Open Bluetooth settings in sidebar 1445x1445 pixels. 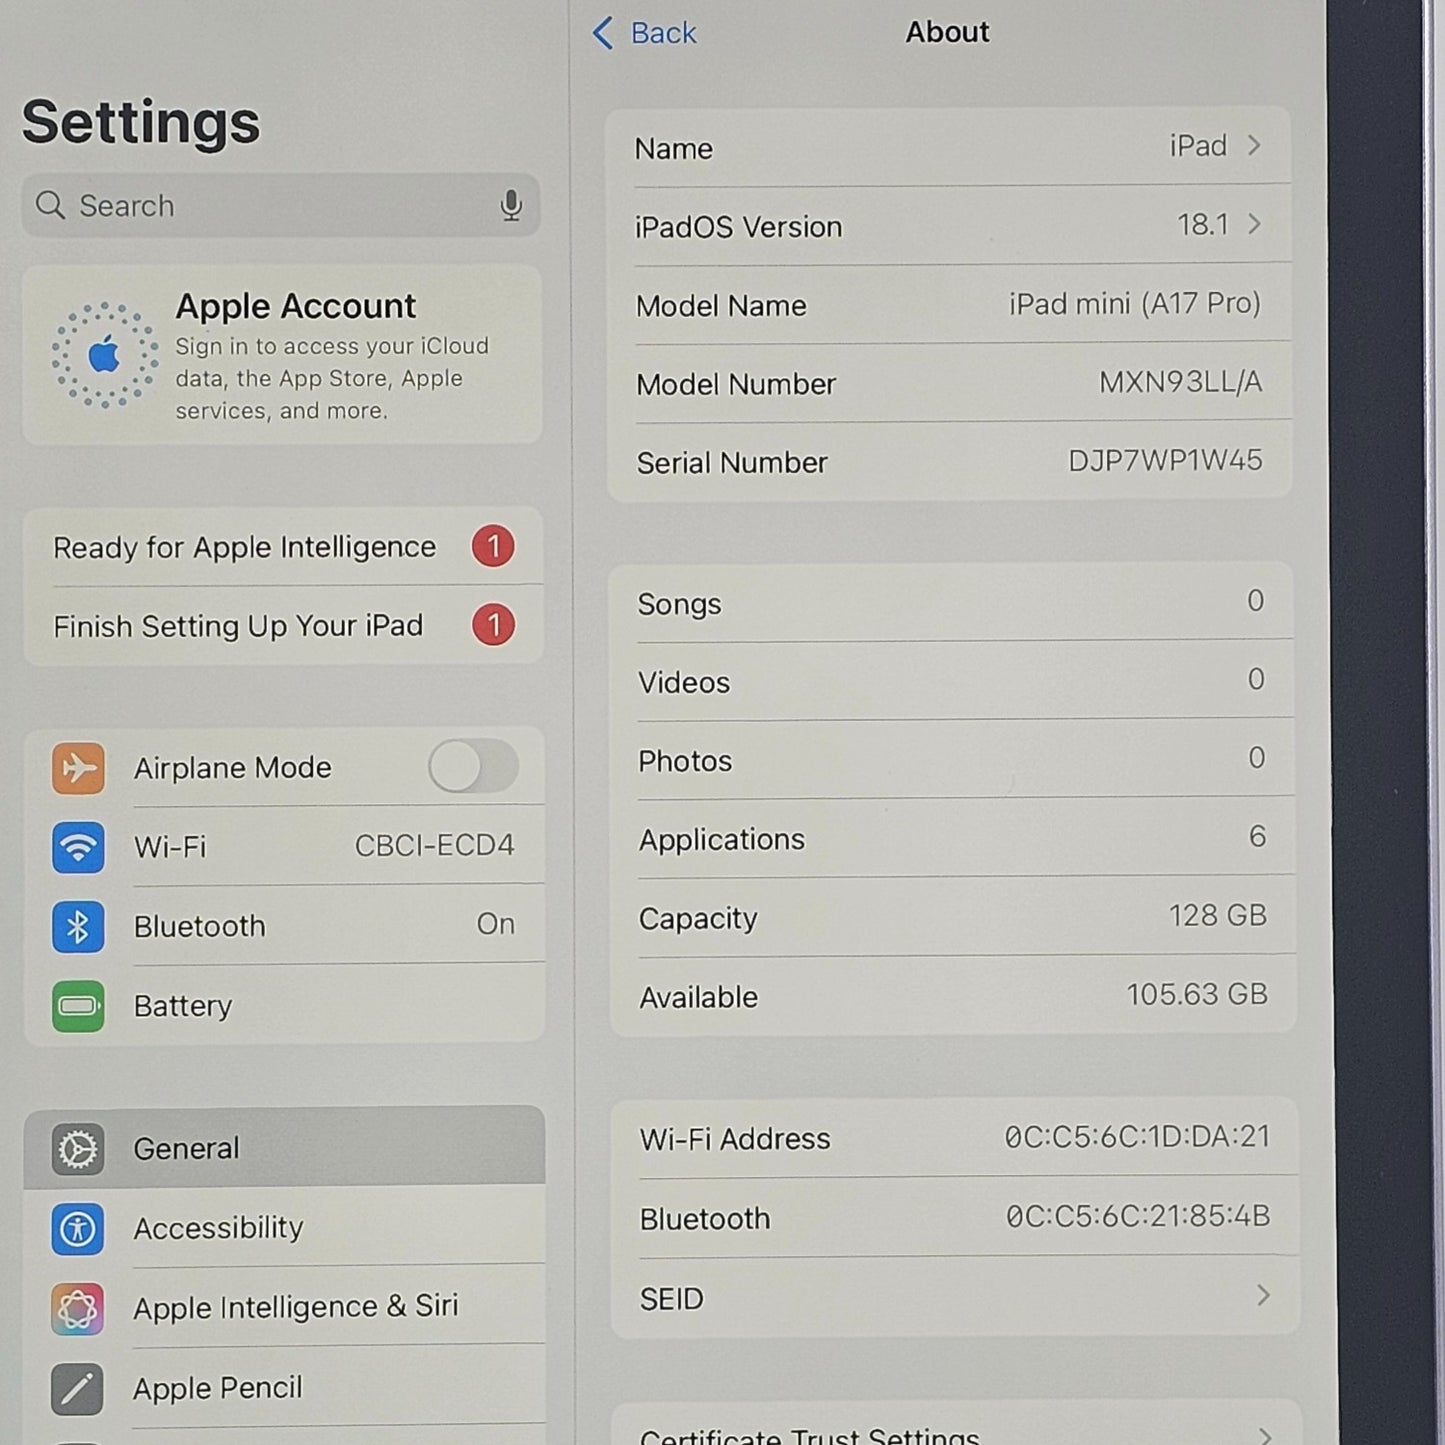click(285, 925)
